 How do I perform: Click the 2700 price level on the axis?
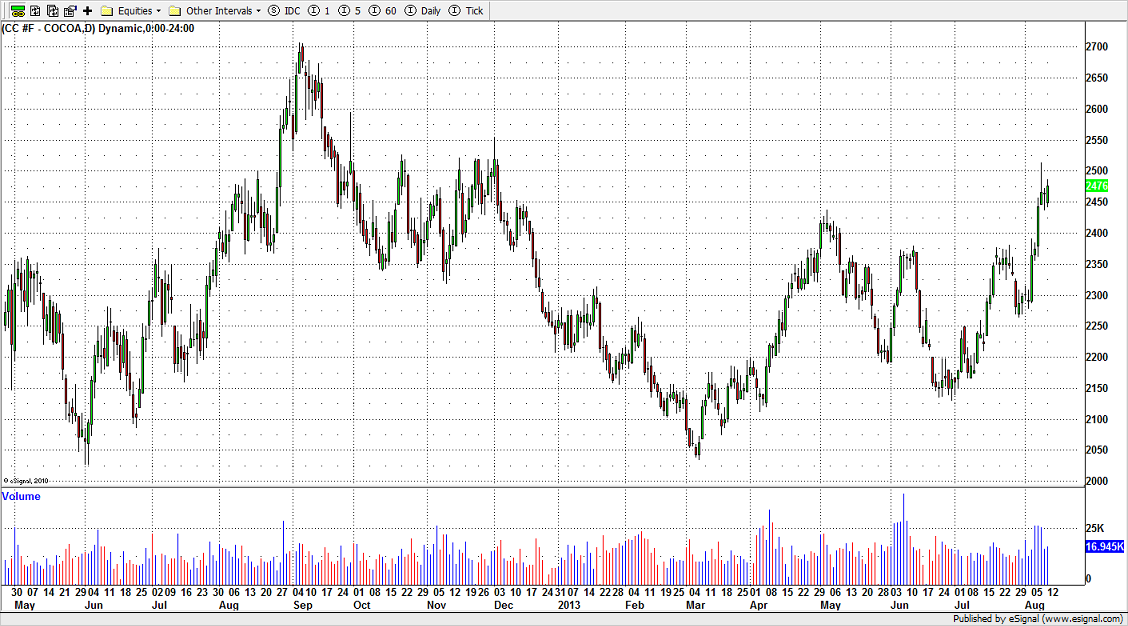(x=1096, y=47)
